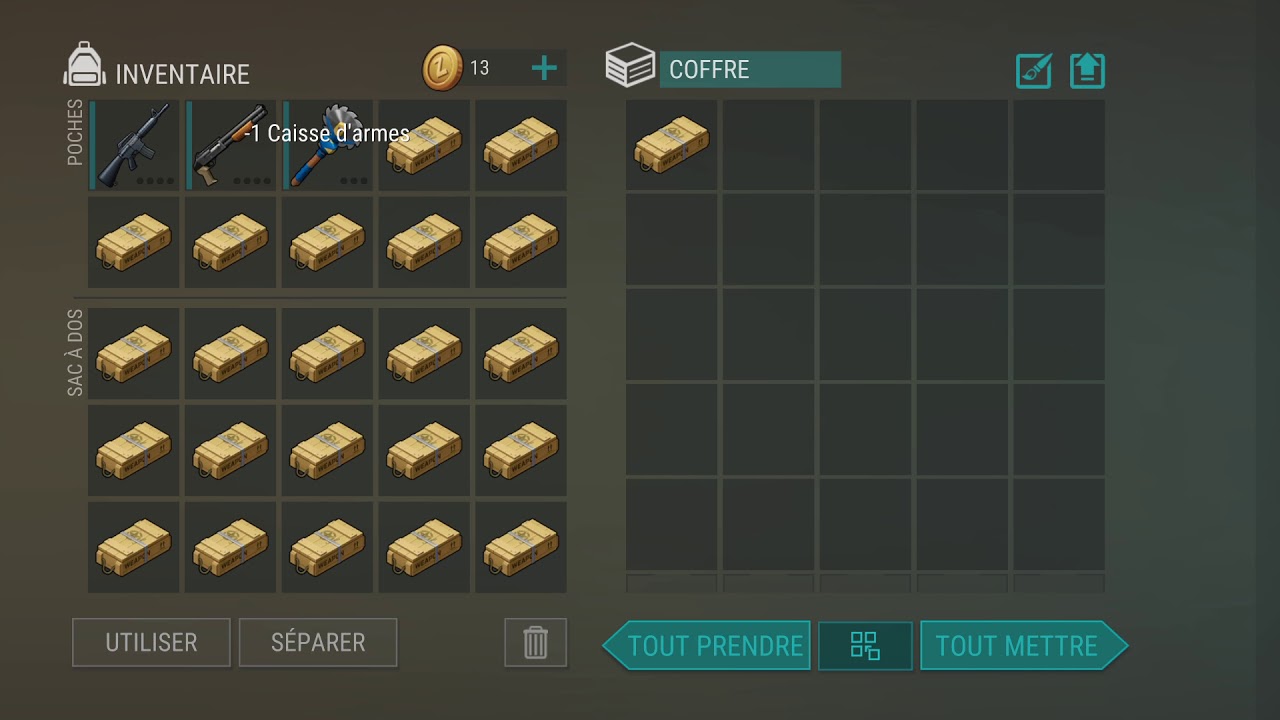Image resolution: width=1280 pixels, height=720 pixels.
Task: Click the chest upgrade arrow icon
Action: pyautogui.click(x=1087, y=70)
